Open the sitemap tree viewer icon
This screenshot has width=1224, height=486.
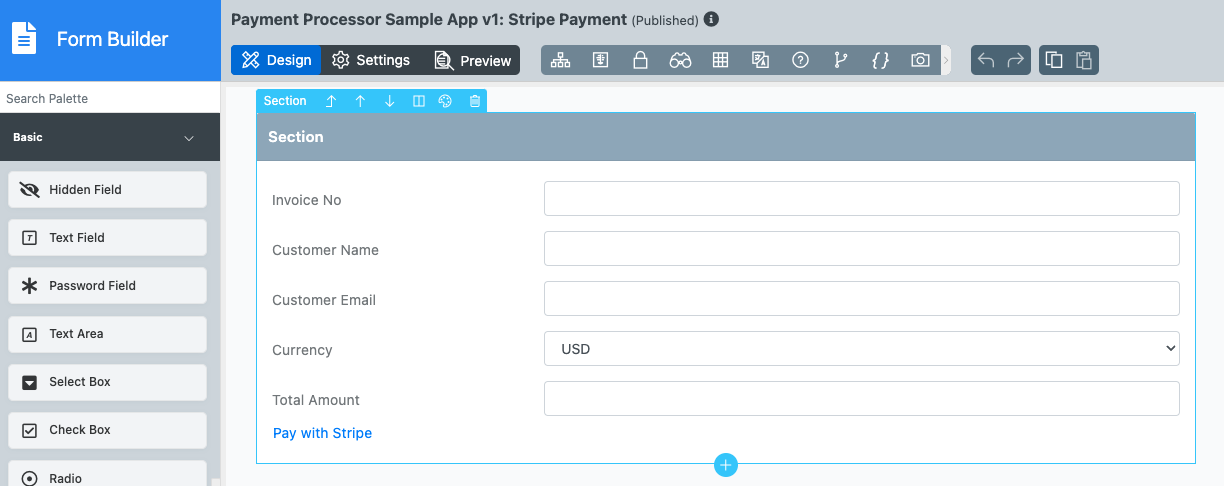tap(560, 60)
